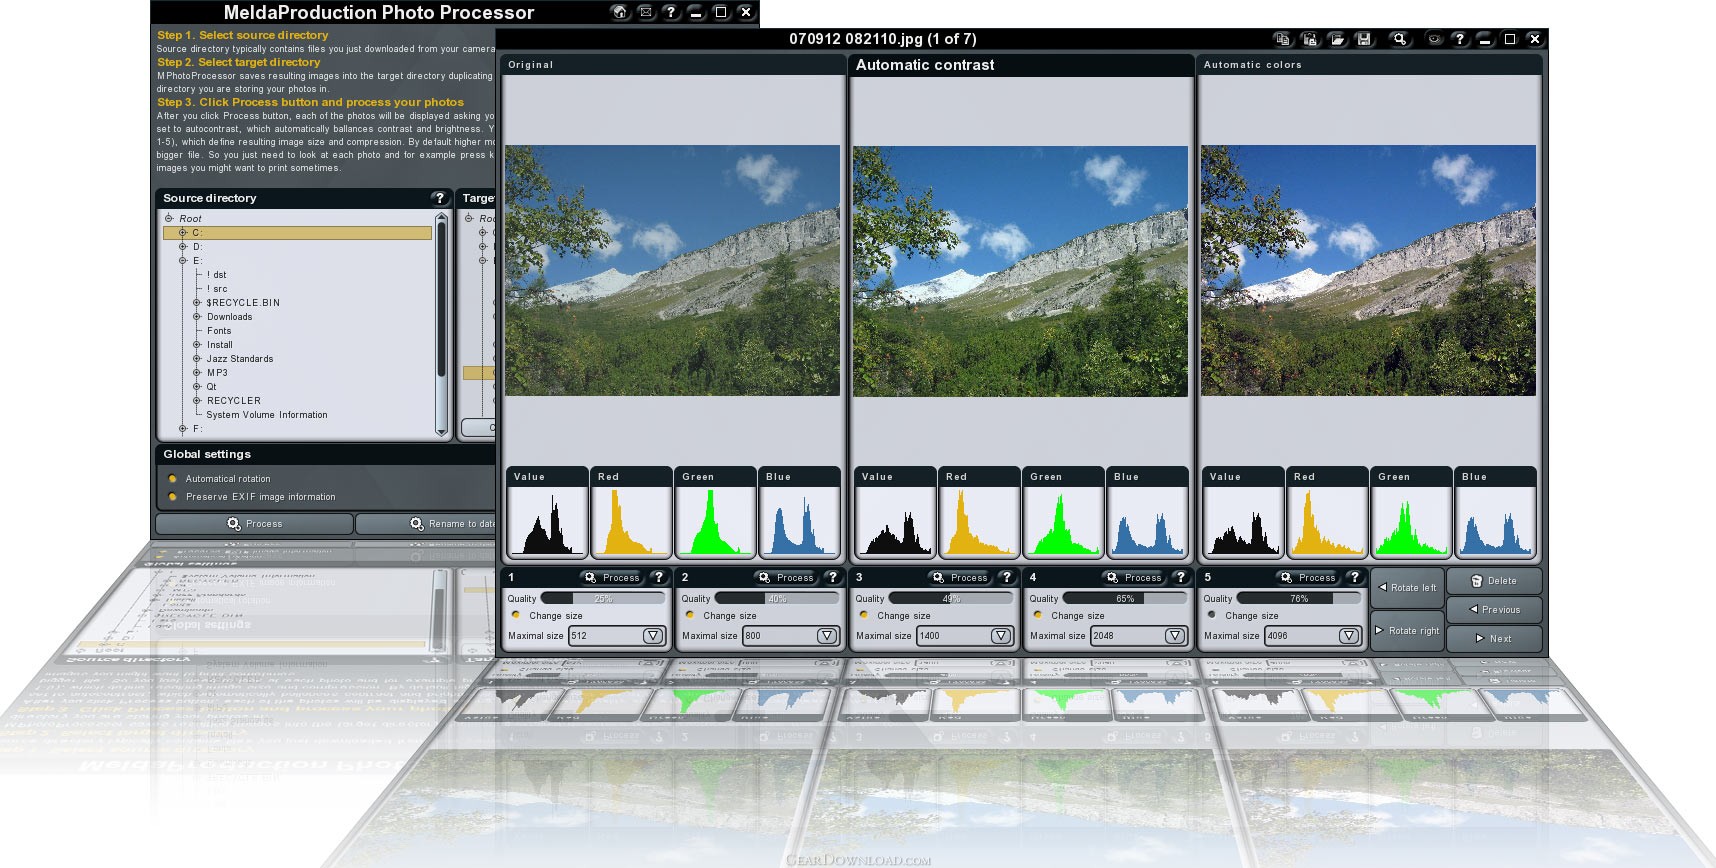The width and height of the screenshot is (1716, 868).
Task: Click Process button in preset 1
Action: pyautogui.click(x=612, y=577)
